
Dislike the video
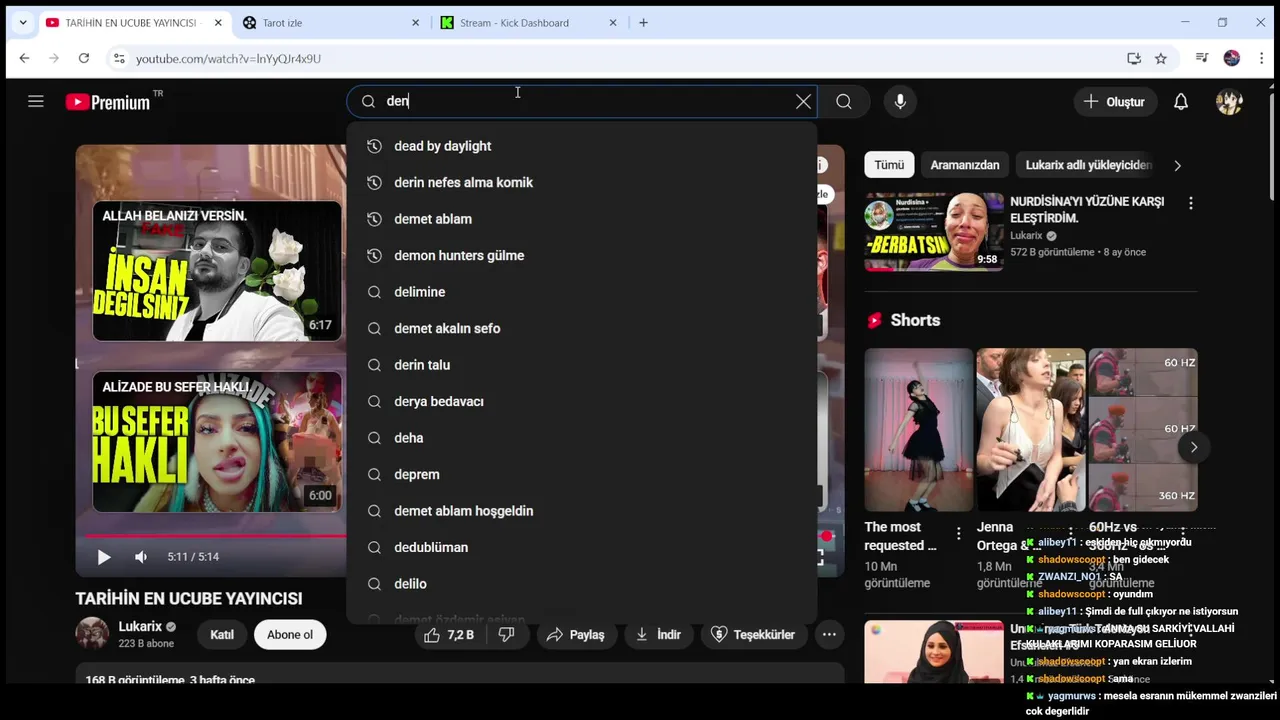506,635
